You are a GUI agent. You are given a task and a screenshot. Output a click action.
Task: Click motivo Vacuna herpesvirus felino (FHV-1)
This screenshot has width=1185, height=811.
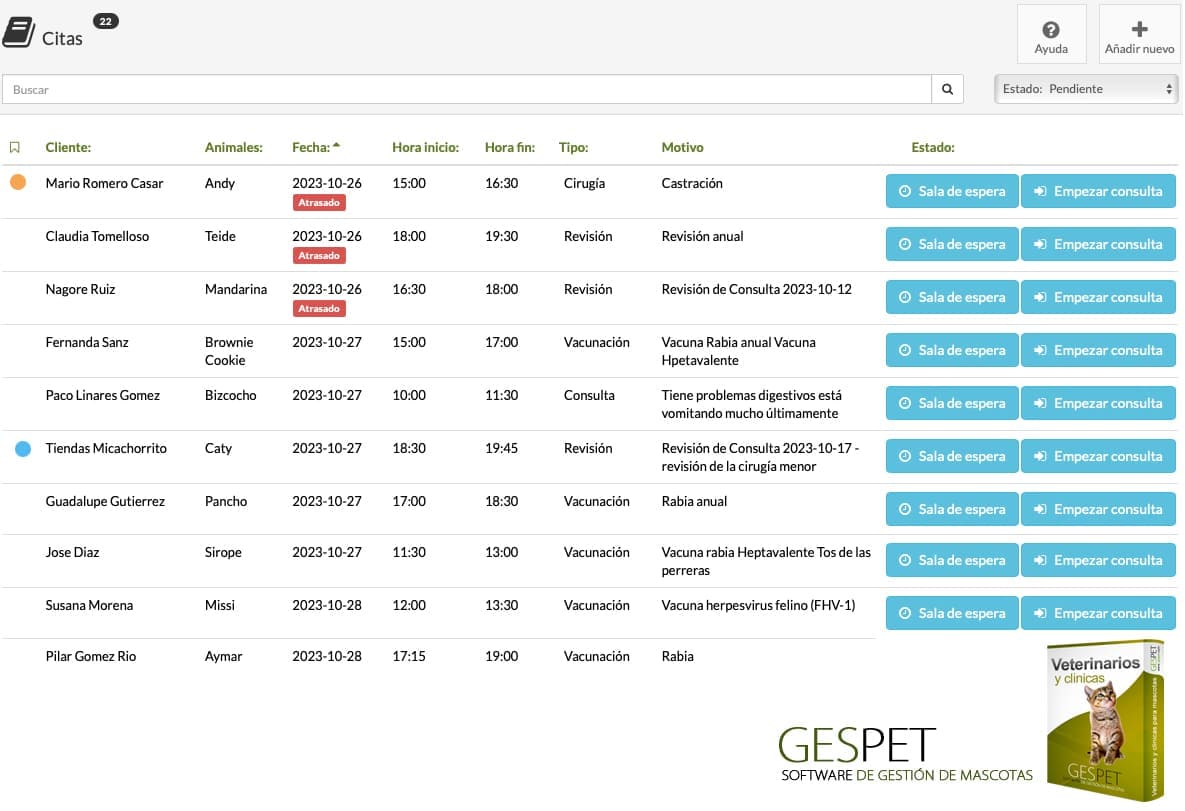coord(758,605)
